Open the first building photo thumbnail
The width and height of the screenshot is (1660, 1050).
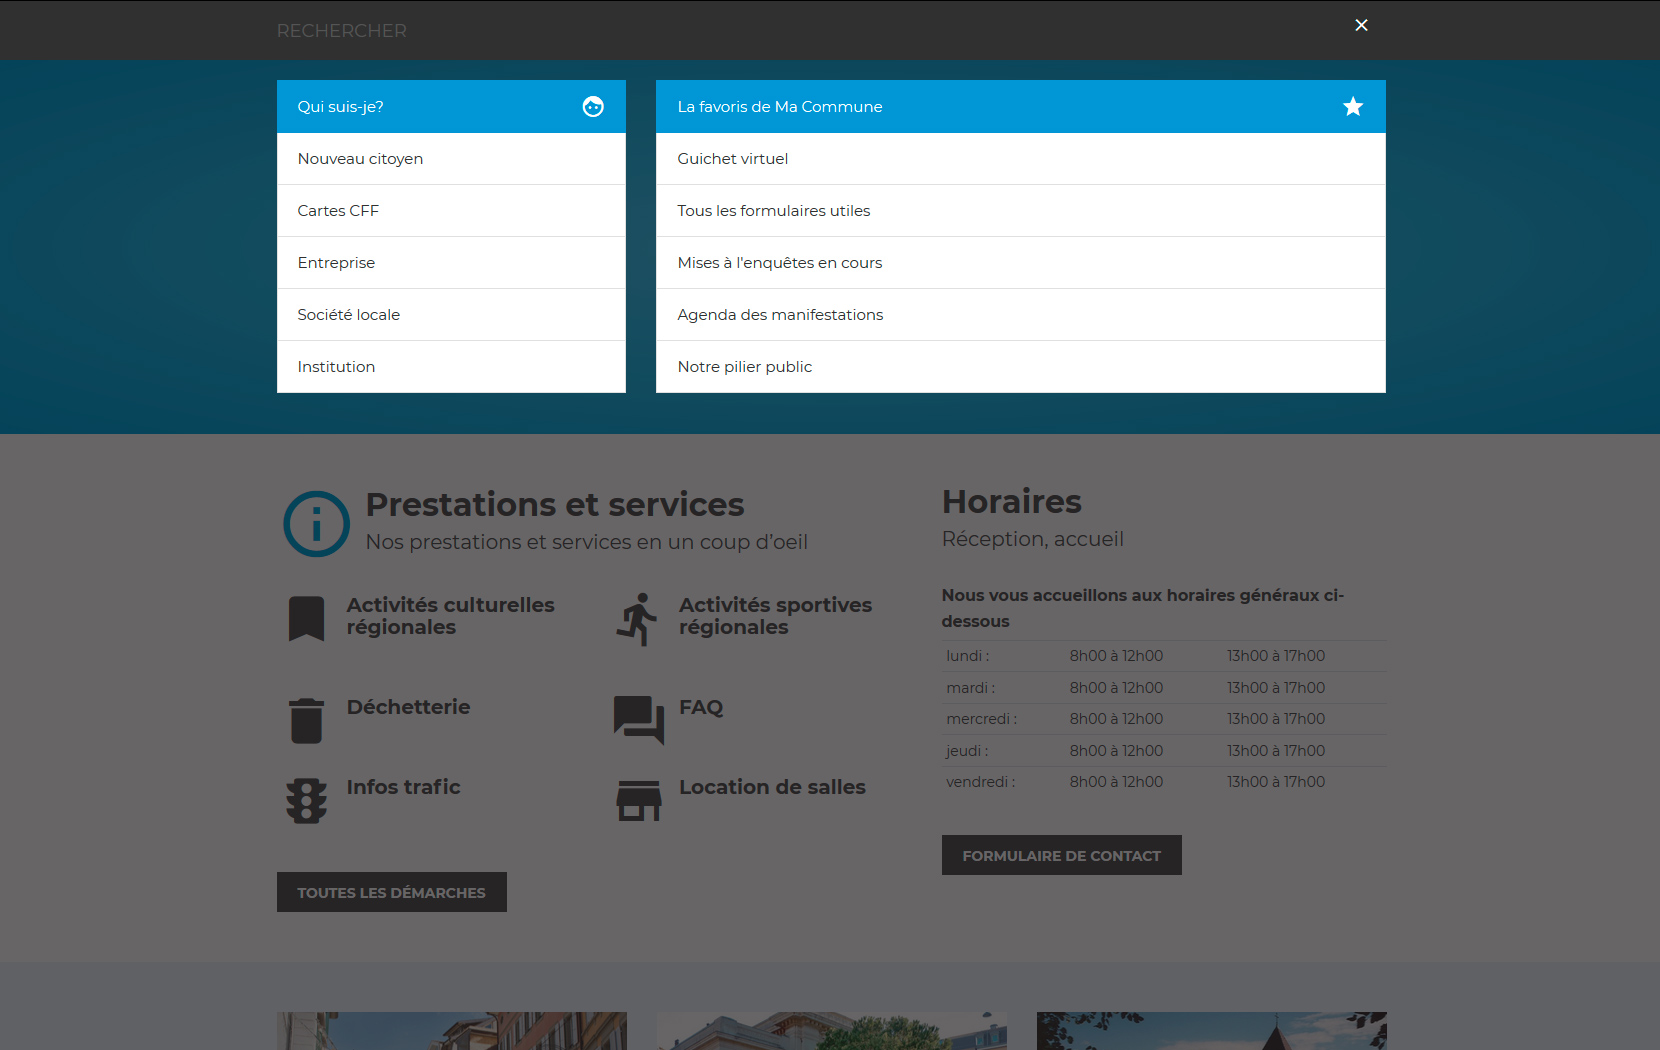(452, 1030)
